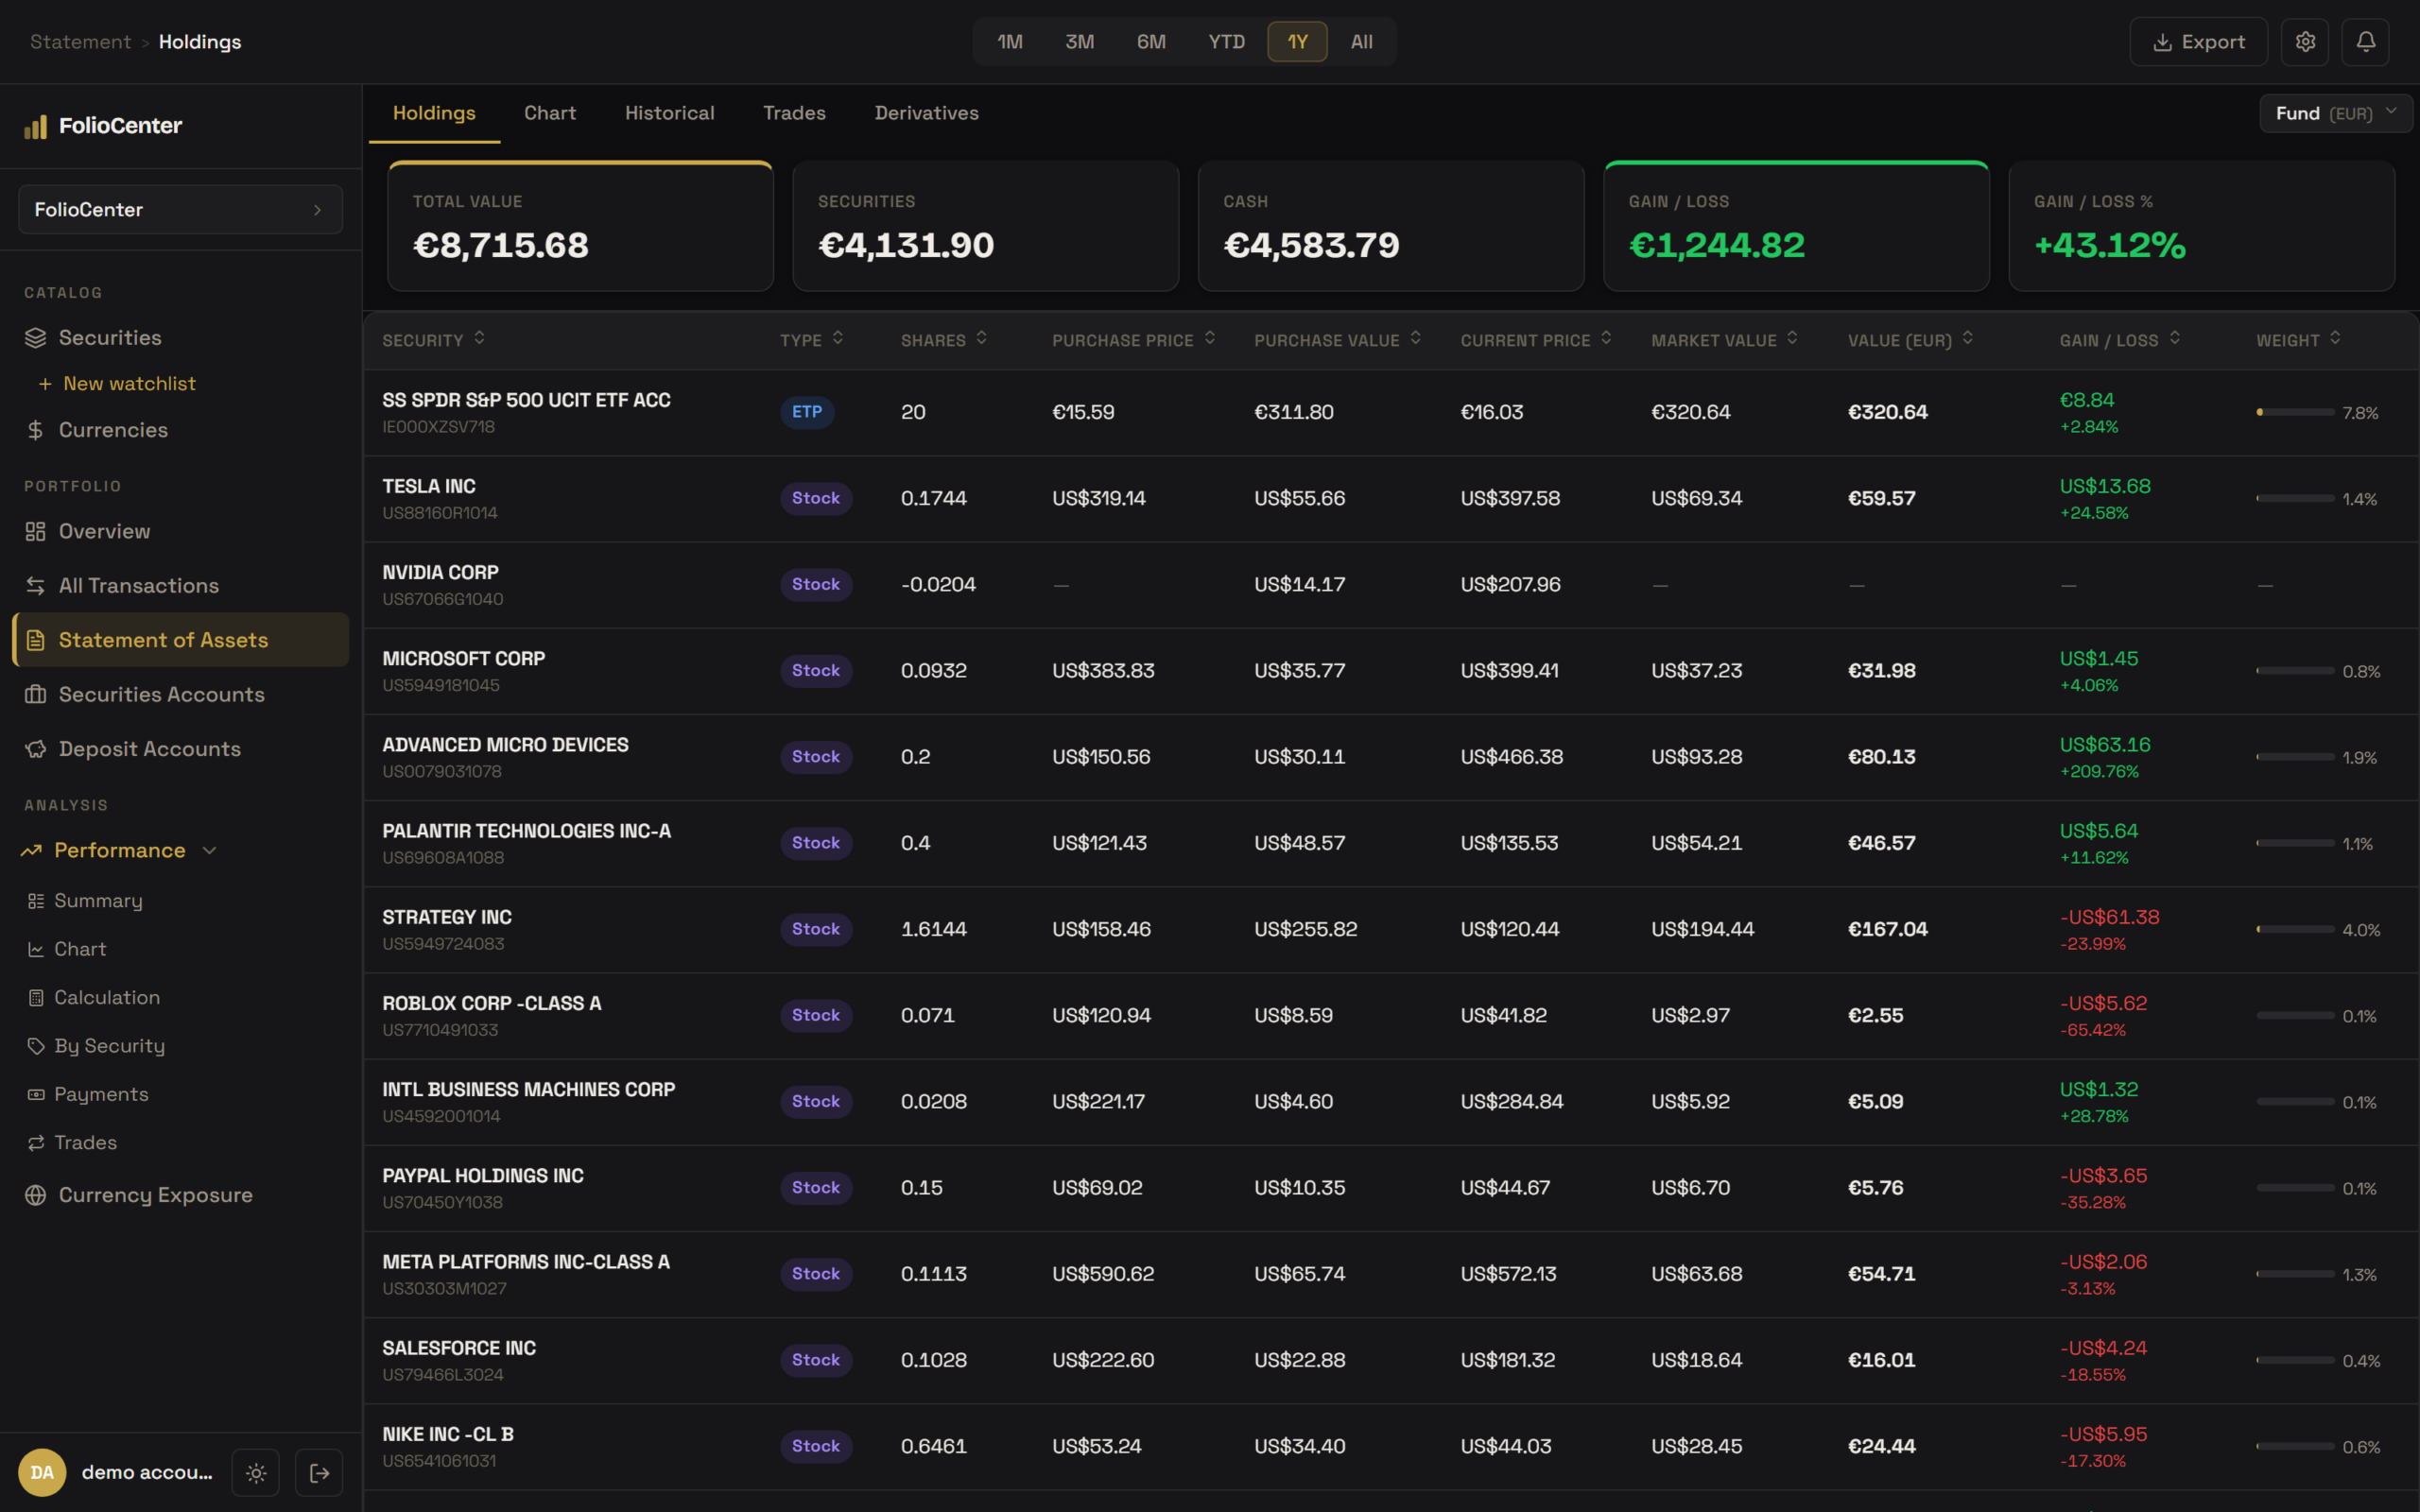Viewport: 2420px width, 1512px height.
Task: Click the SS SPDR S&P 500 weight bar
Action: coord(2295,412)
